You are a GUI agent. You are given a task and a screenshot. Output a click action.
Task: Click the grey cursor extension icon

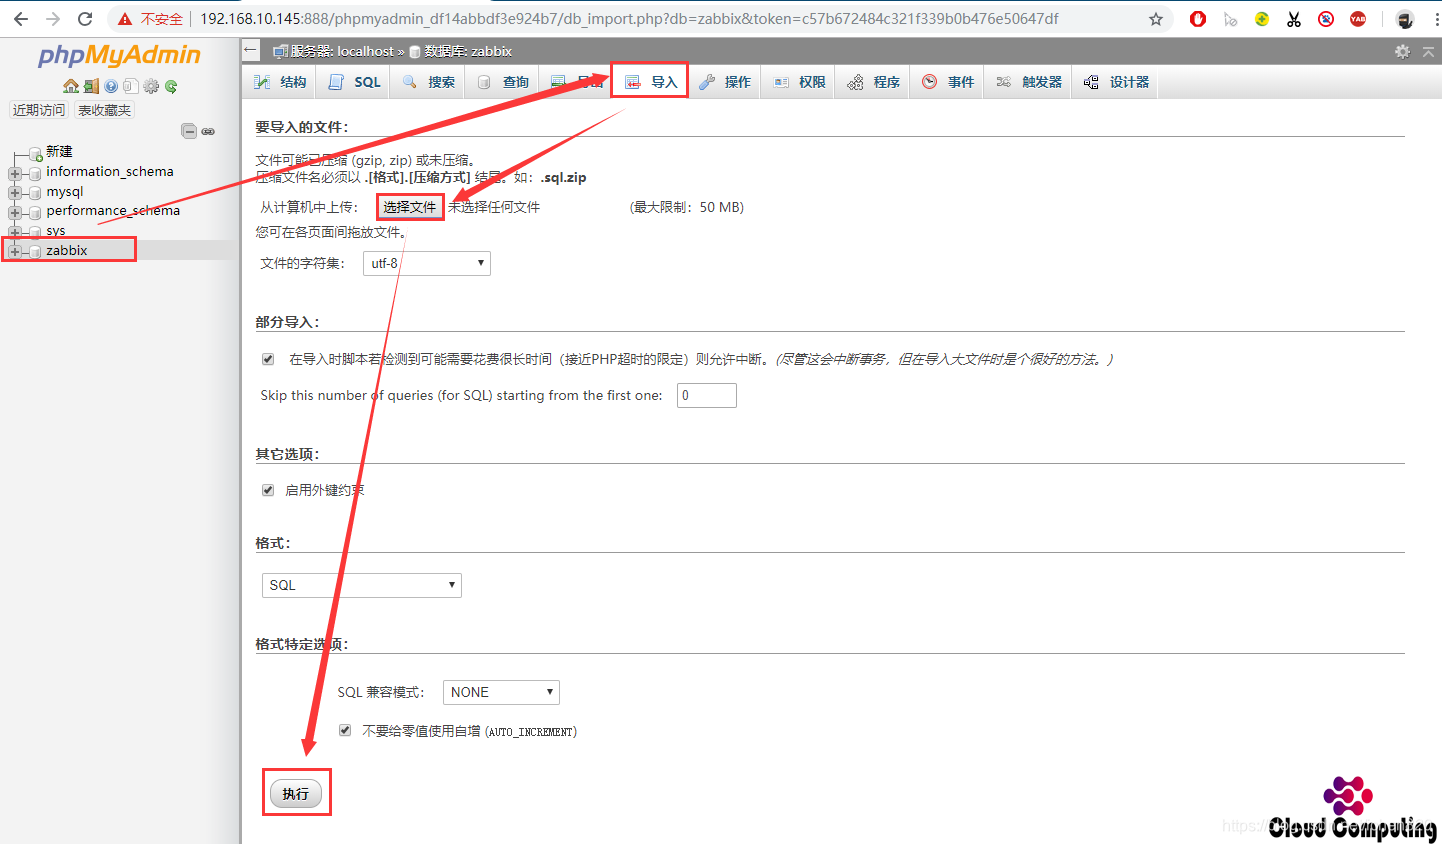pyautogui.click(x=1230, y=19)
